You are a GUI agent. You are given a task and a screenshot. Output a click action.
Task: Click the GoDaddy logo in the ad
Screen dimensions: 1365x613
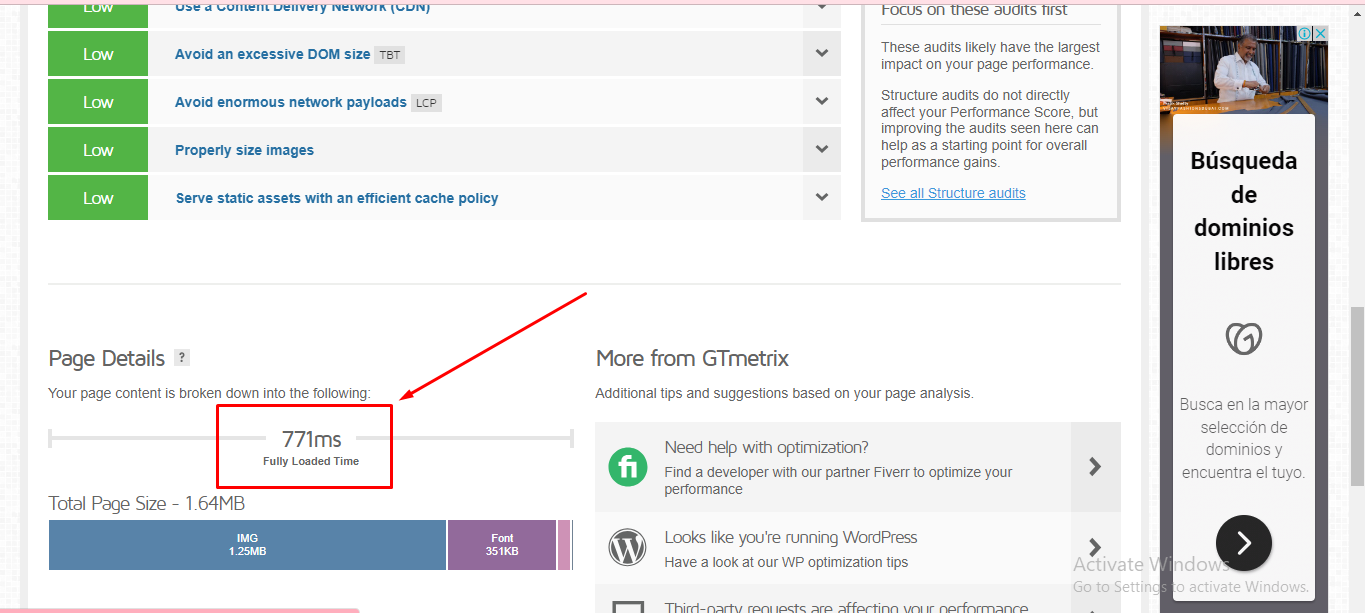(1243, 339)
